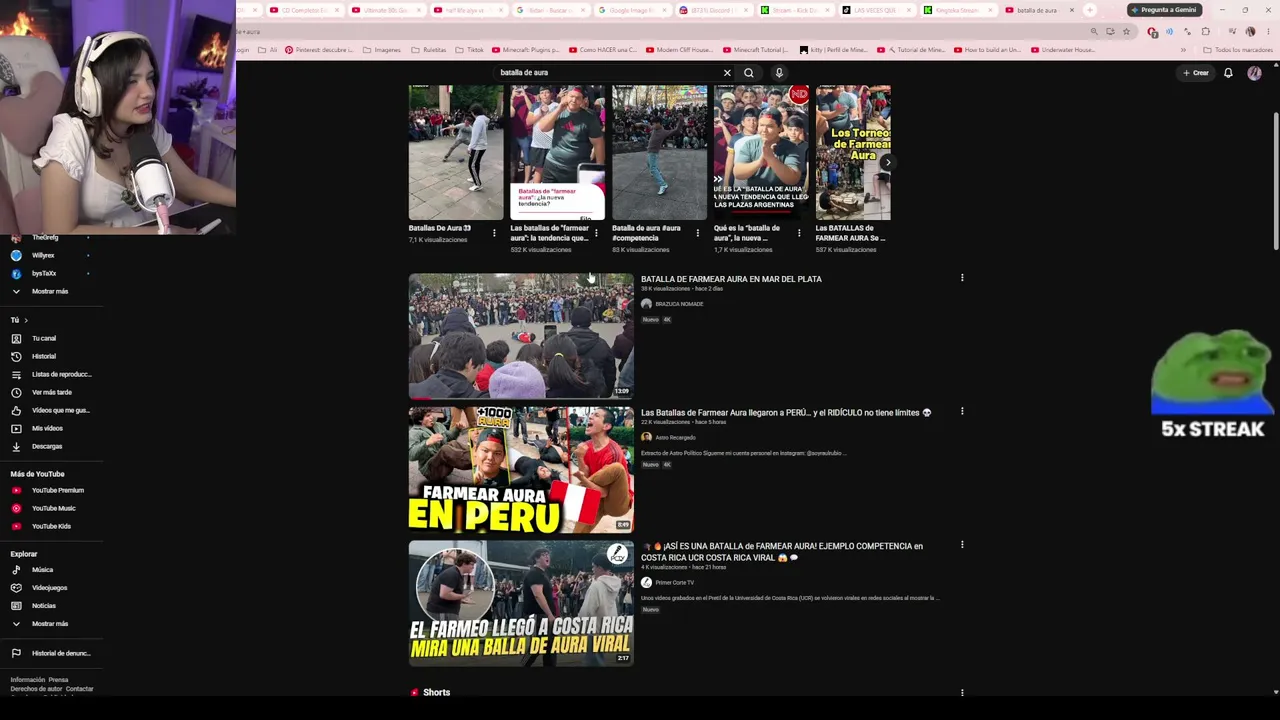
Task: Open the "Los Torneos de Farmear Aura" short
Action: [853, 152]
